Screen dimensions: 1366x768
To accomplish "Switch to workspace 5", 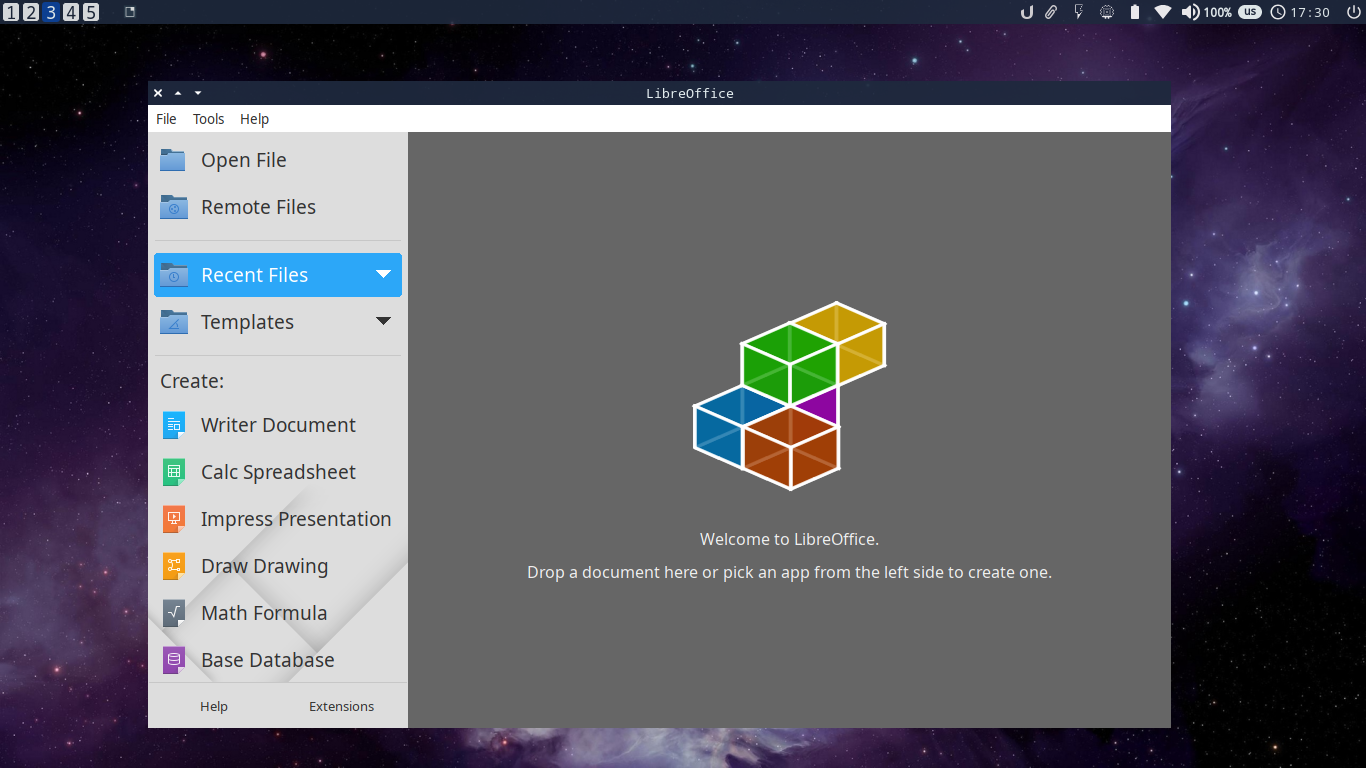I will (x=91, y=12).
